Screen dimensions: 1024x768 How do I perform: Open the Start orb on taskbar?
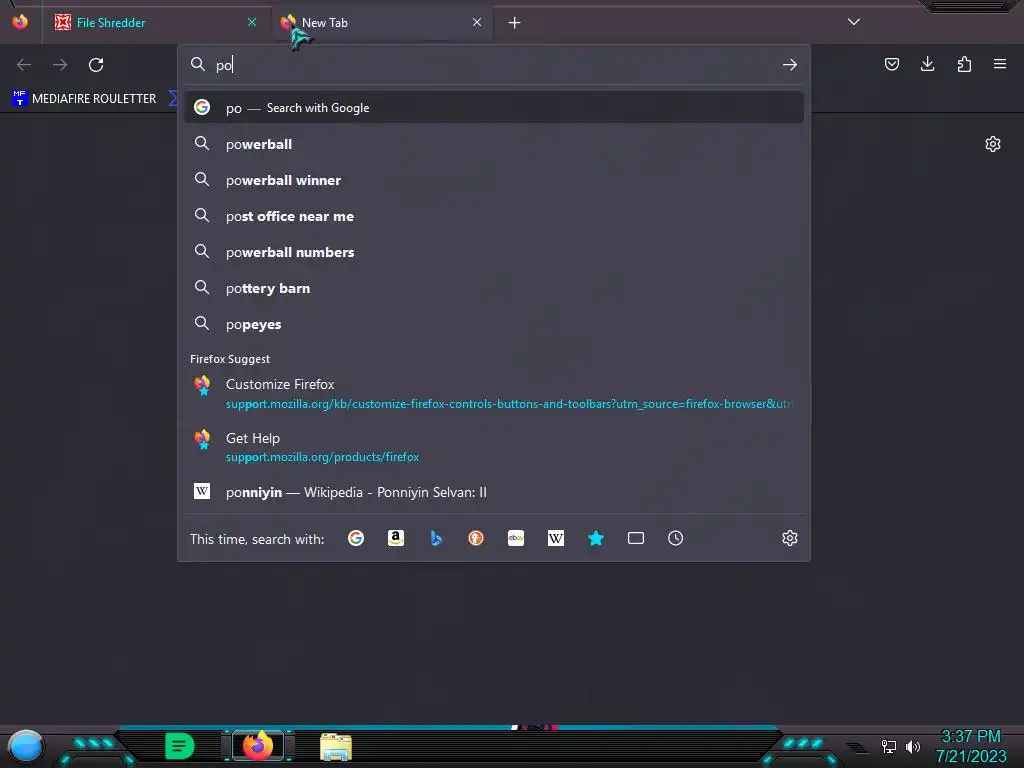[26, 747]
